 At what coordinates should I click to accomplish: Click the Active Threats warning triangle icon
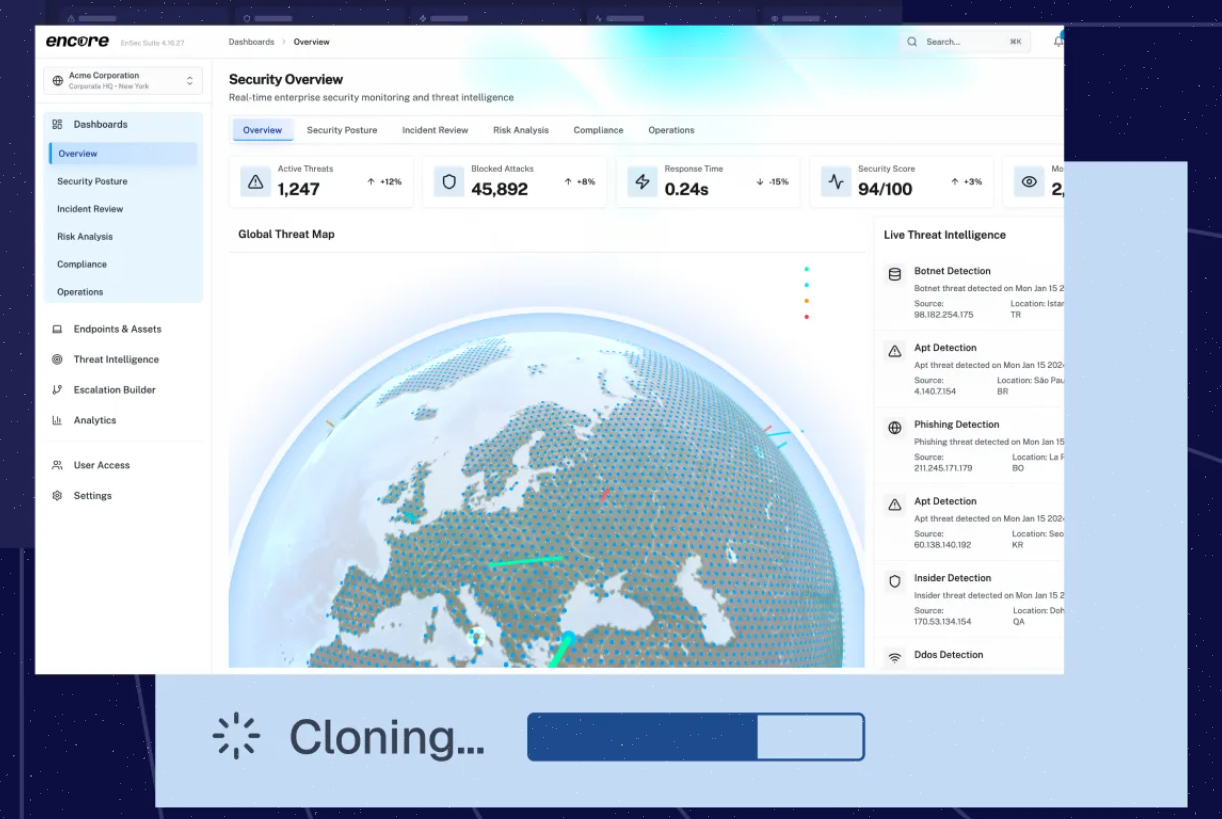(x=255, y=182)
